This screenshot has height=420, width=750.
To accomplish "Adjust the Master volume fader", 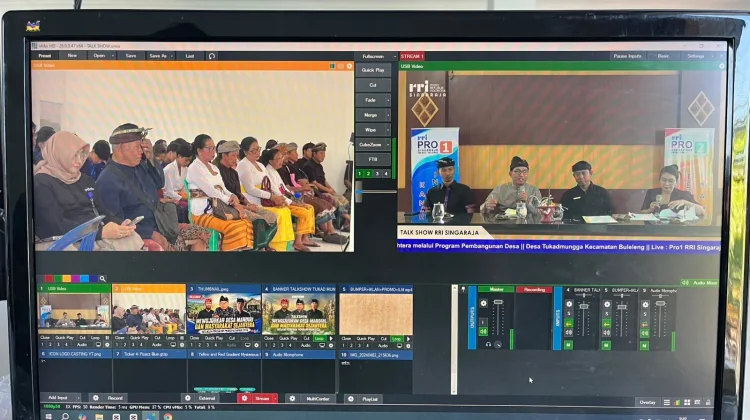I will pos(498,302).
